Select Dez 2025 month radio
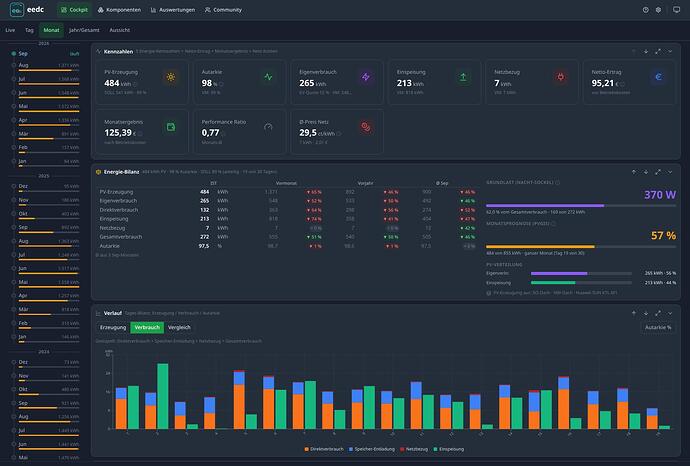690x466 pixels. tap(14, 186)
